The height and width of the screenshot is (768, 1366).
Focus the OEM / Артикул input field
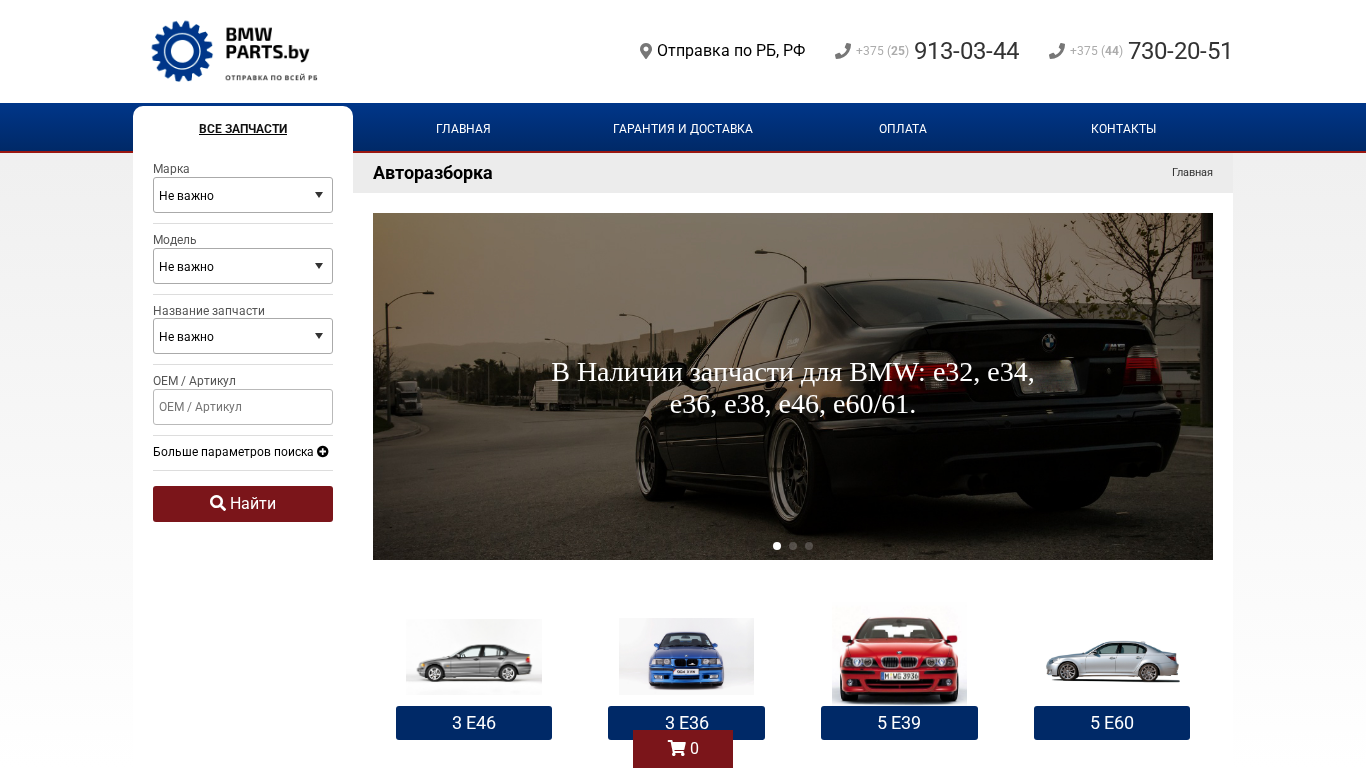(243, 407)
